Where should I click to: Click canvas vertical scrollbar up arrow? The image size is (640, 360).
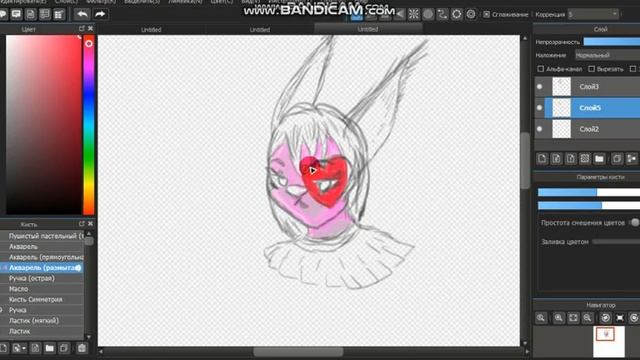point(525,38)
